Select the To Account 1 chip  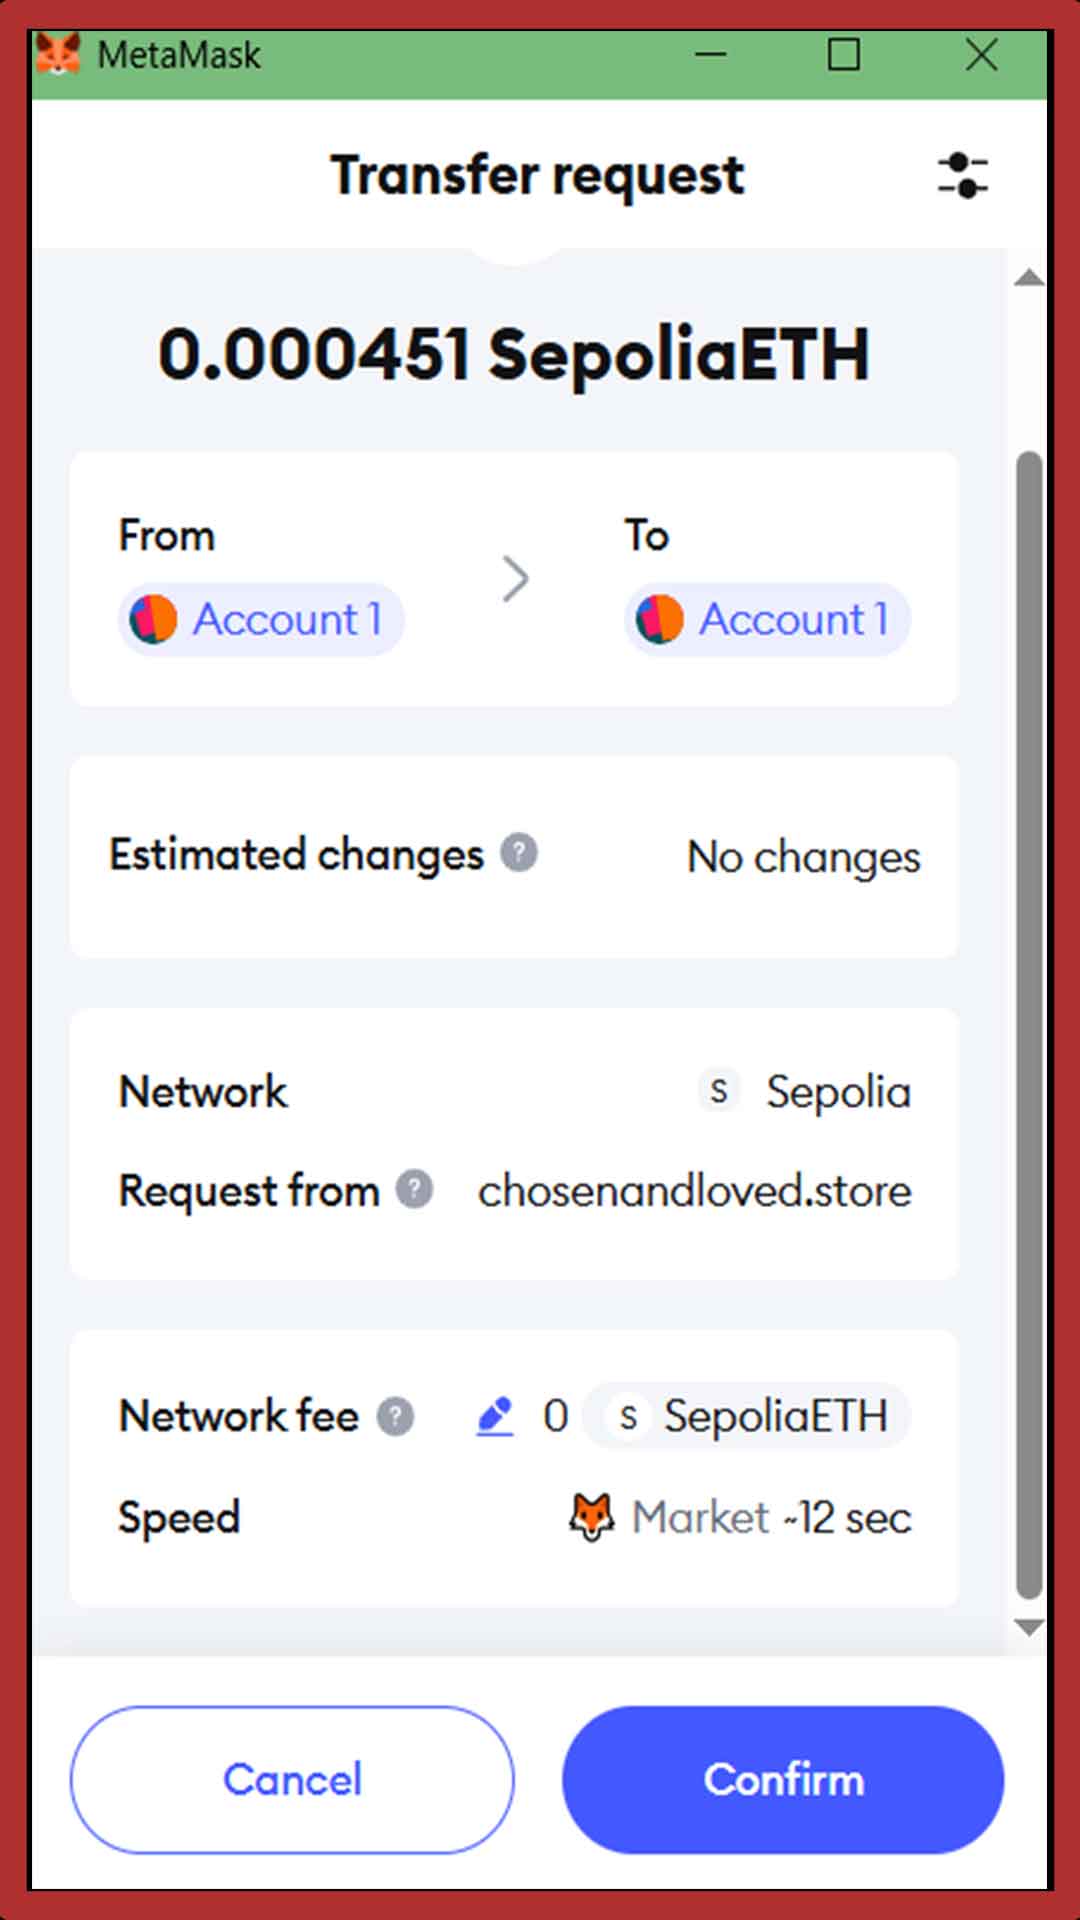coord(768,619)
